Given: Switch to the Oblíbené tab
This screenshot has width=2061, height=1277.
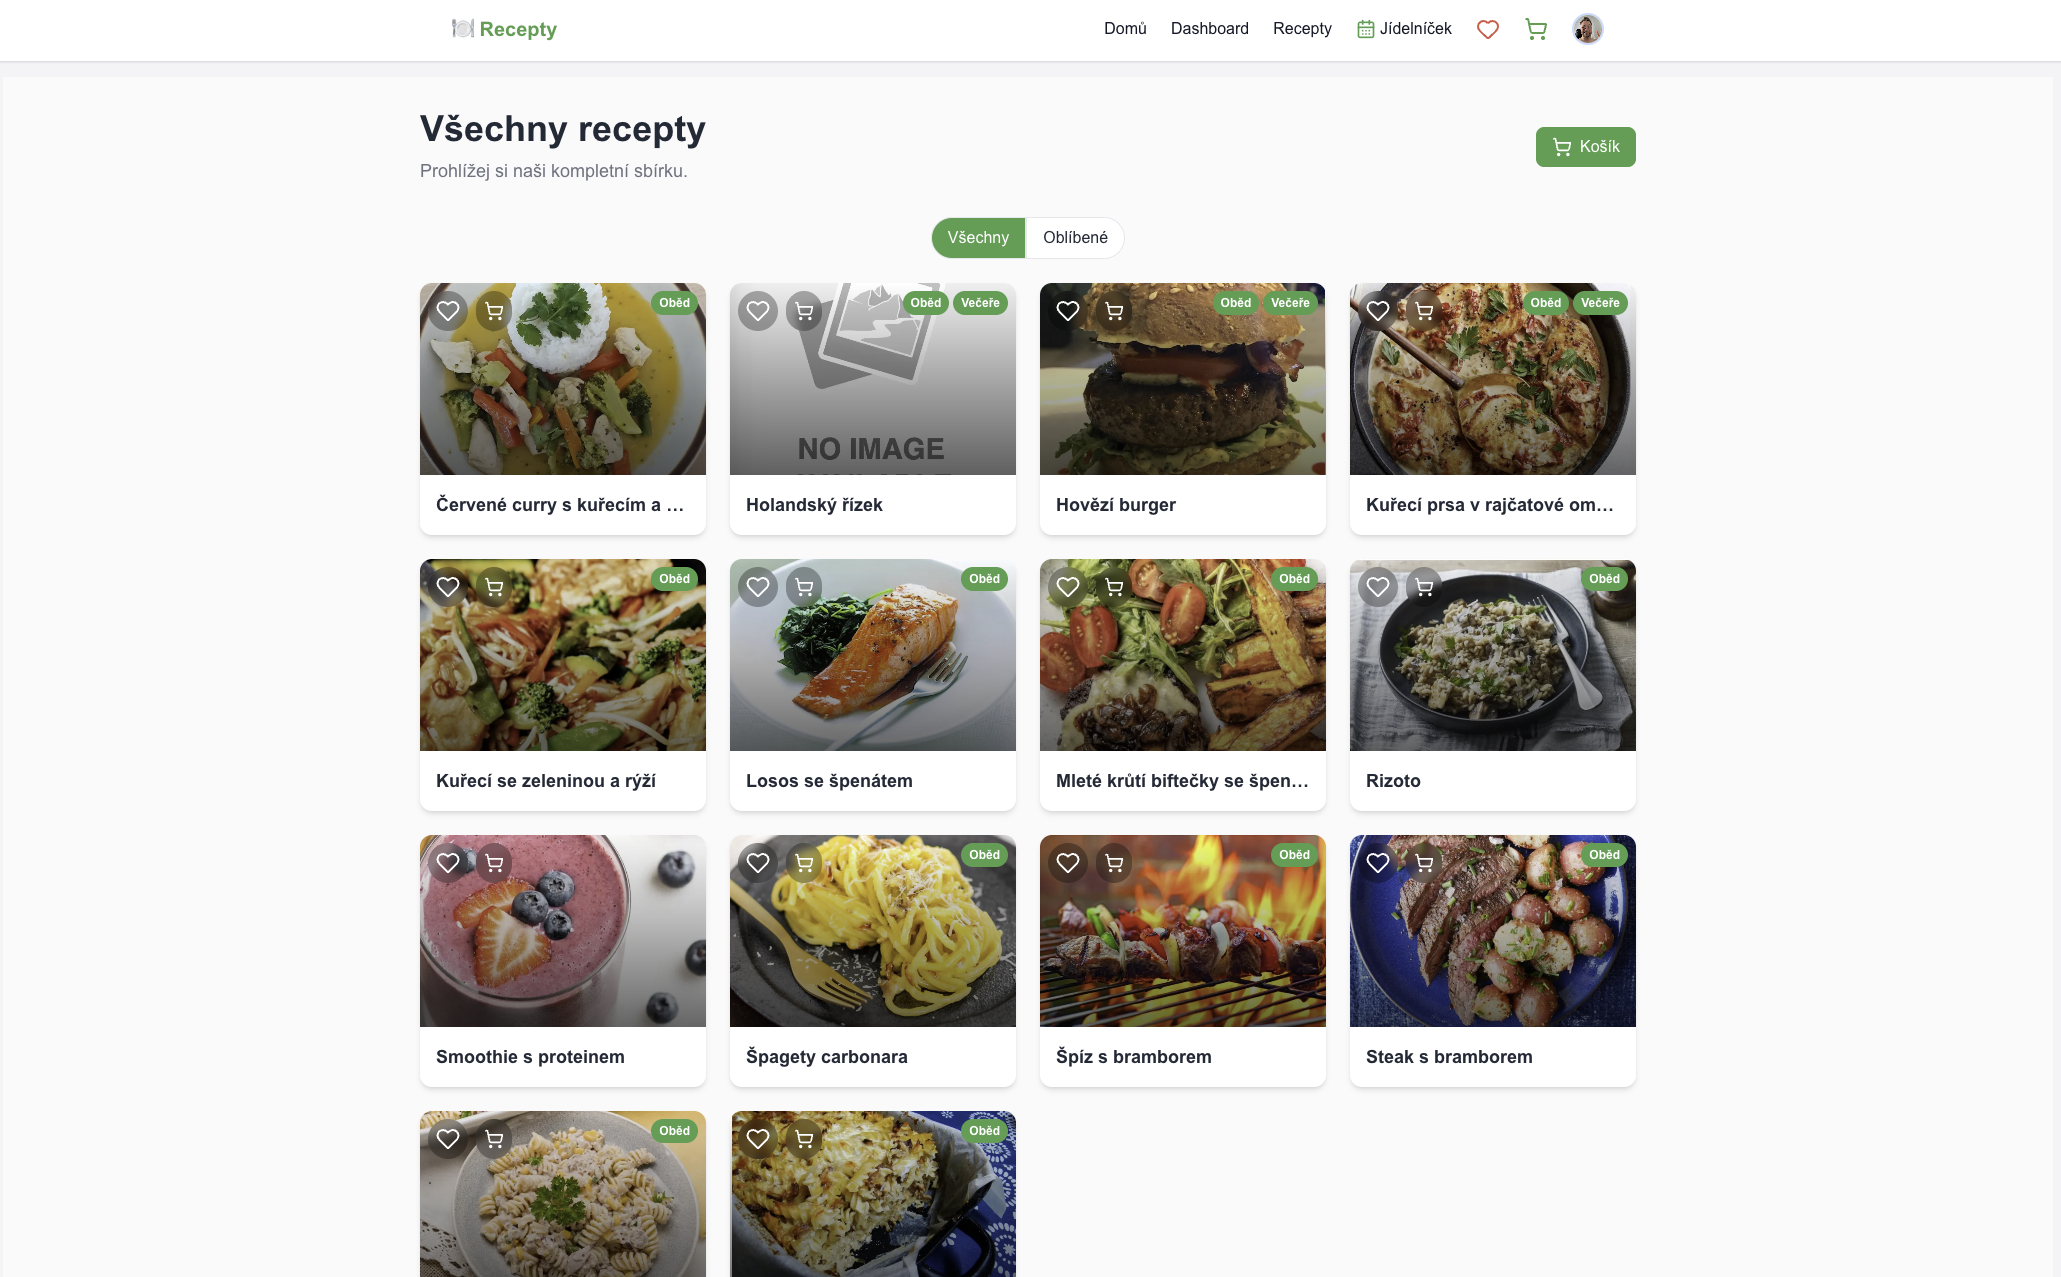Looking at the screenshot, I should coord(1075,238).
